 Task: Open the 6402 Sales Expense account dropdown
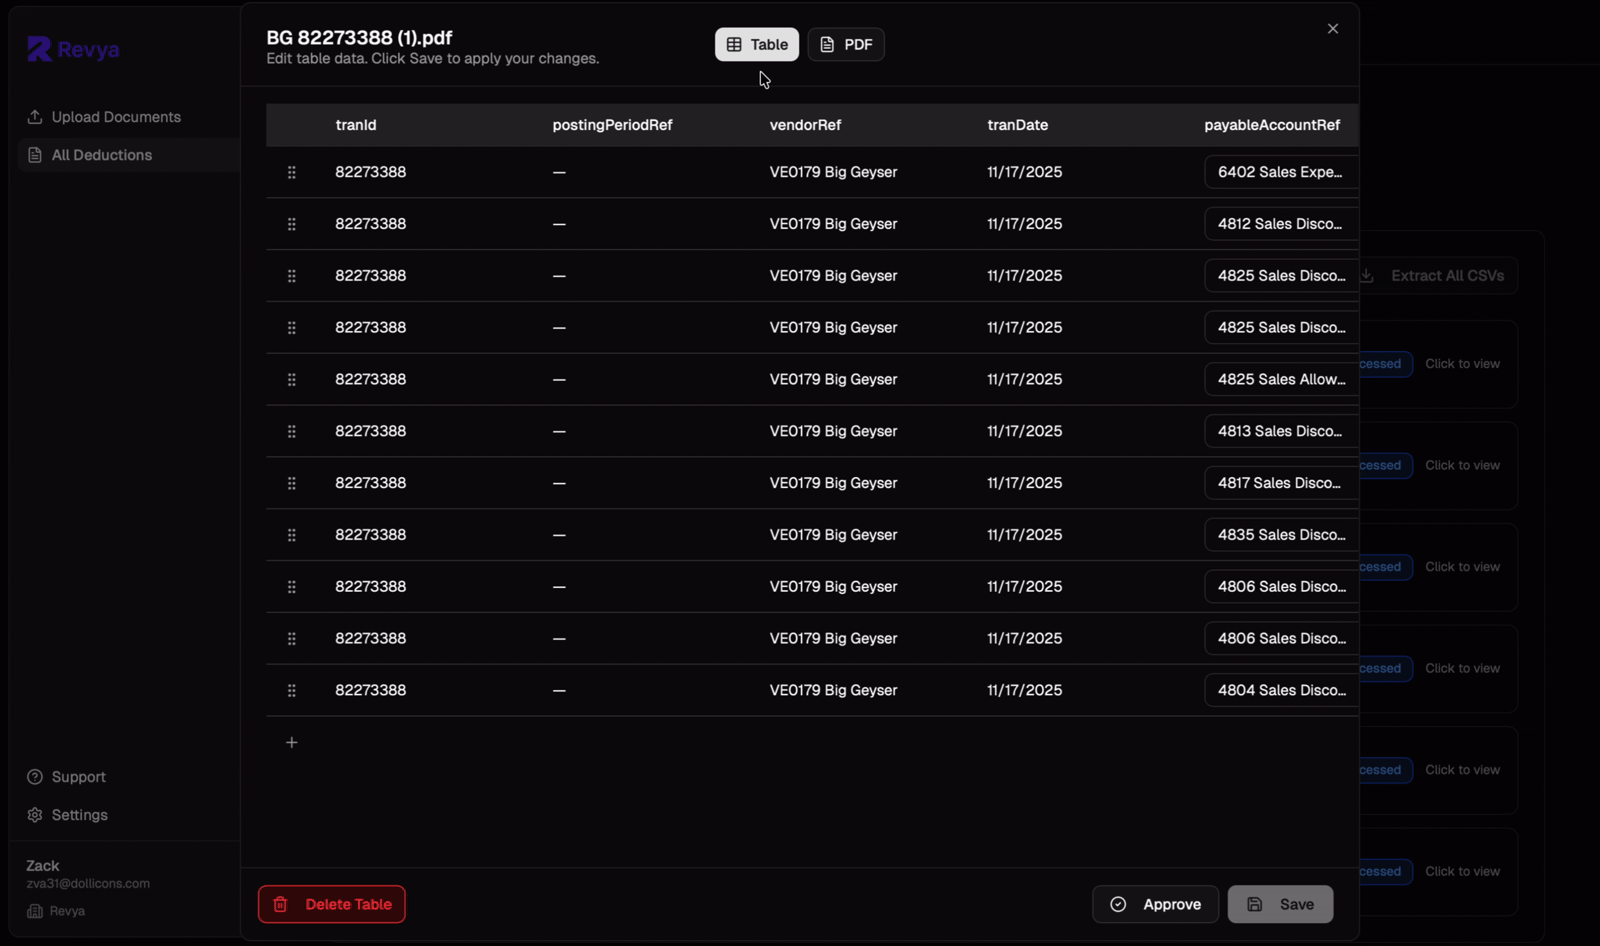pyautogui.click(x=1280, y=172)
